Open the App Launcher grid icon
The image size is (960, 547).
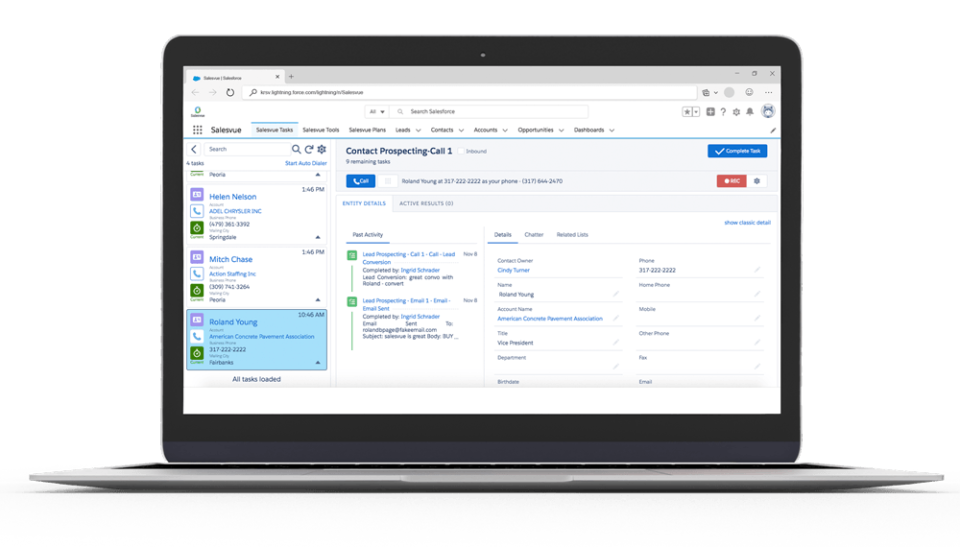pos(197,130)
